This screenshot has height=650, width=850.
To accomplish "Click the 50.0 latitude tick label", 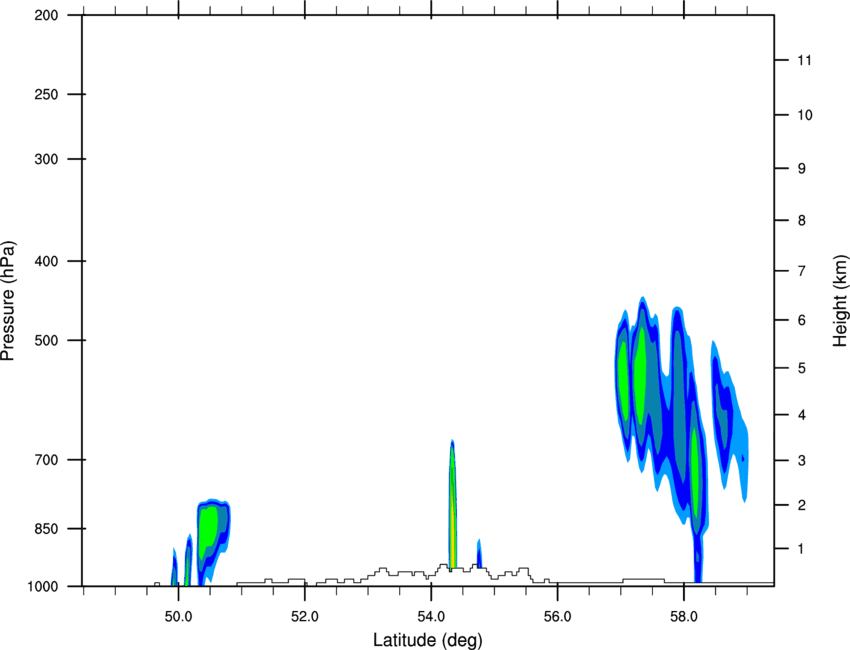I will point(178,617).
